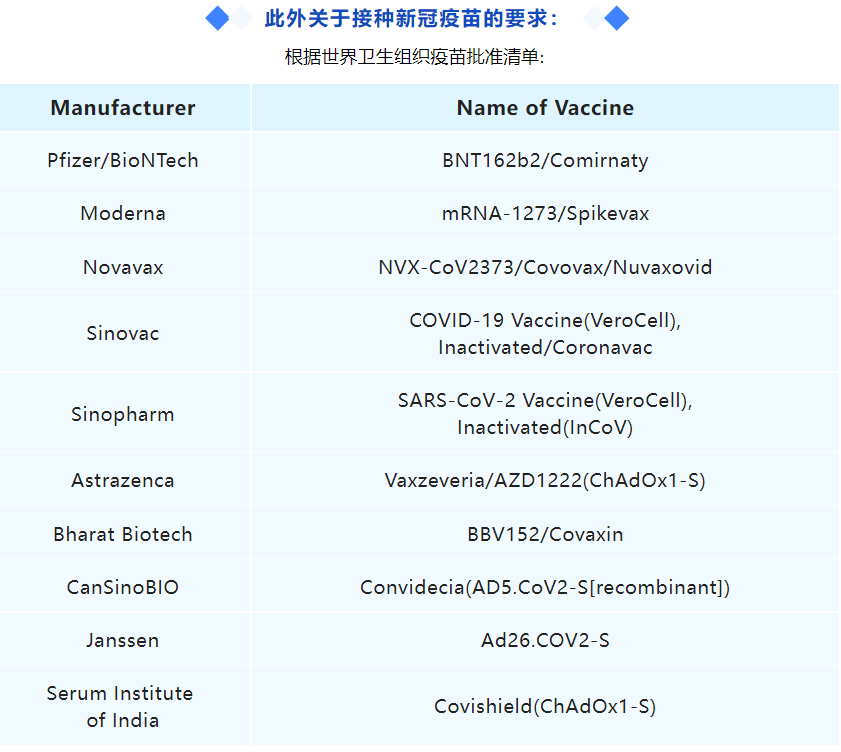
Task: Select the Covishield(ChAdOx1-S) vaccine cell
Action: pos(545,706)
